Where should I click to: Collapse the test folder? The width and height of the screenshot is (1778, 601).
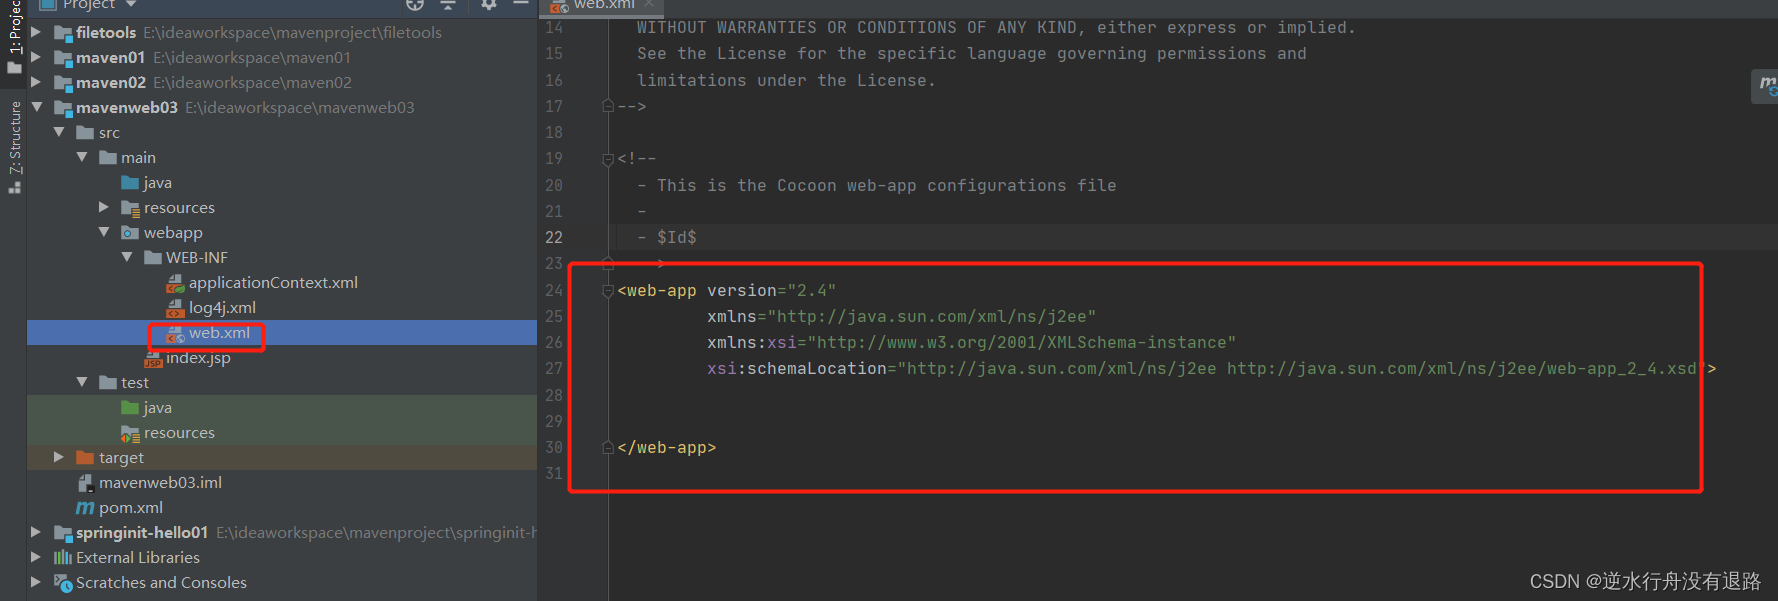82,382
